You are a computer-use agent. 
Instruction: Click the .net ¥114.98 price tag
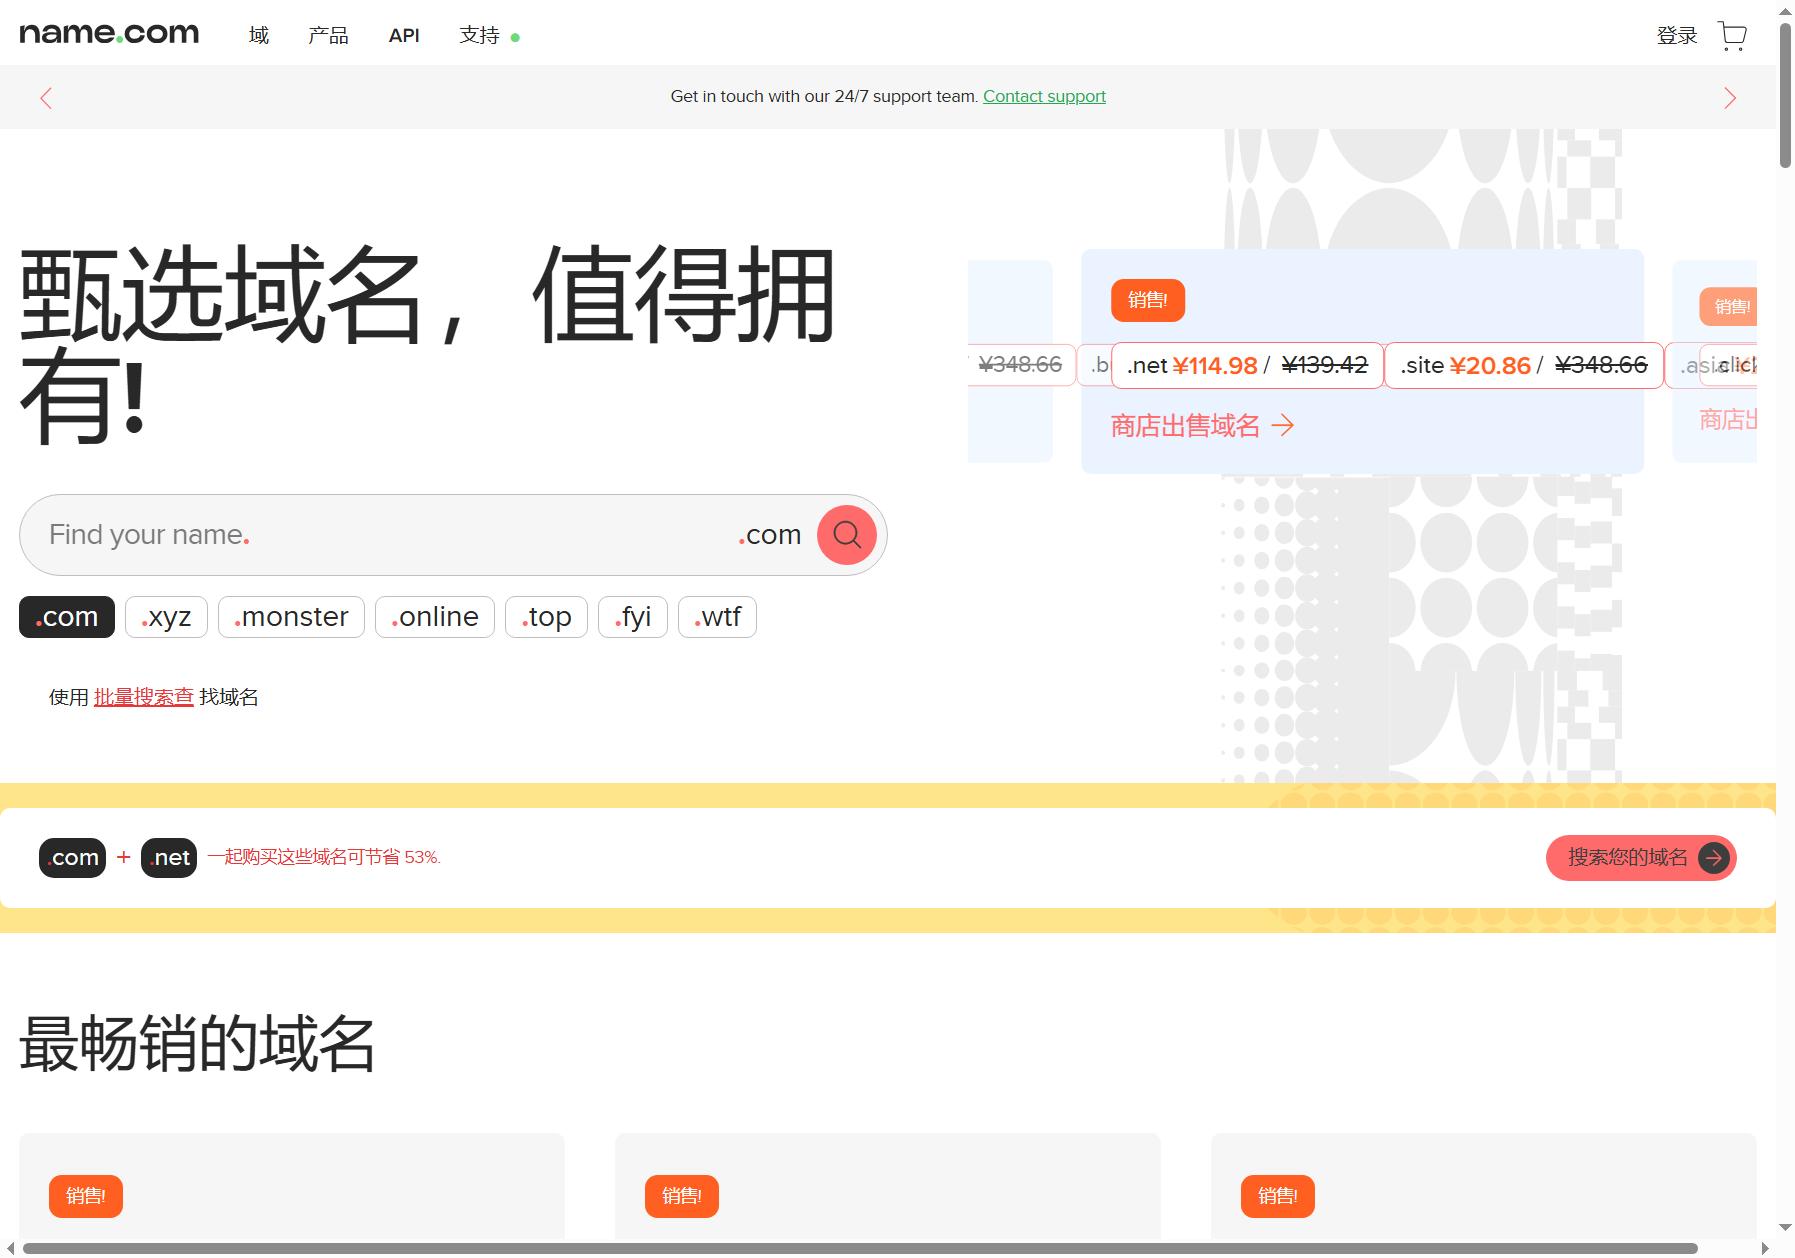click(x=1247, y=366)
